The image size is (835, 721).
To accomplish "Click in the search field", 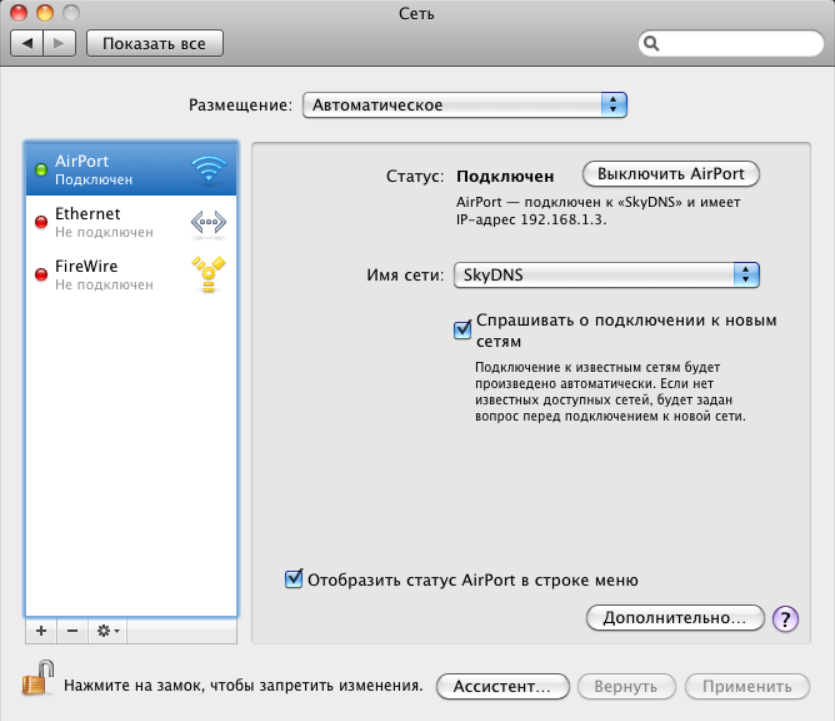I will (735, 44).
